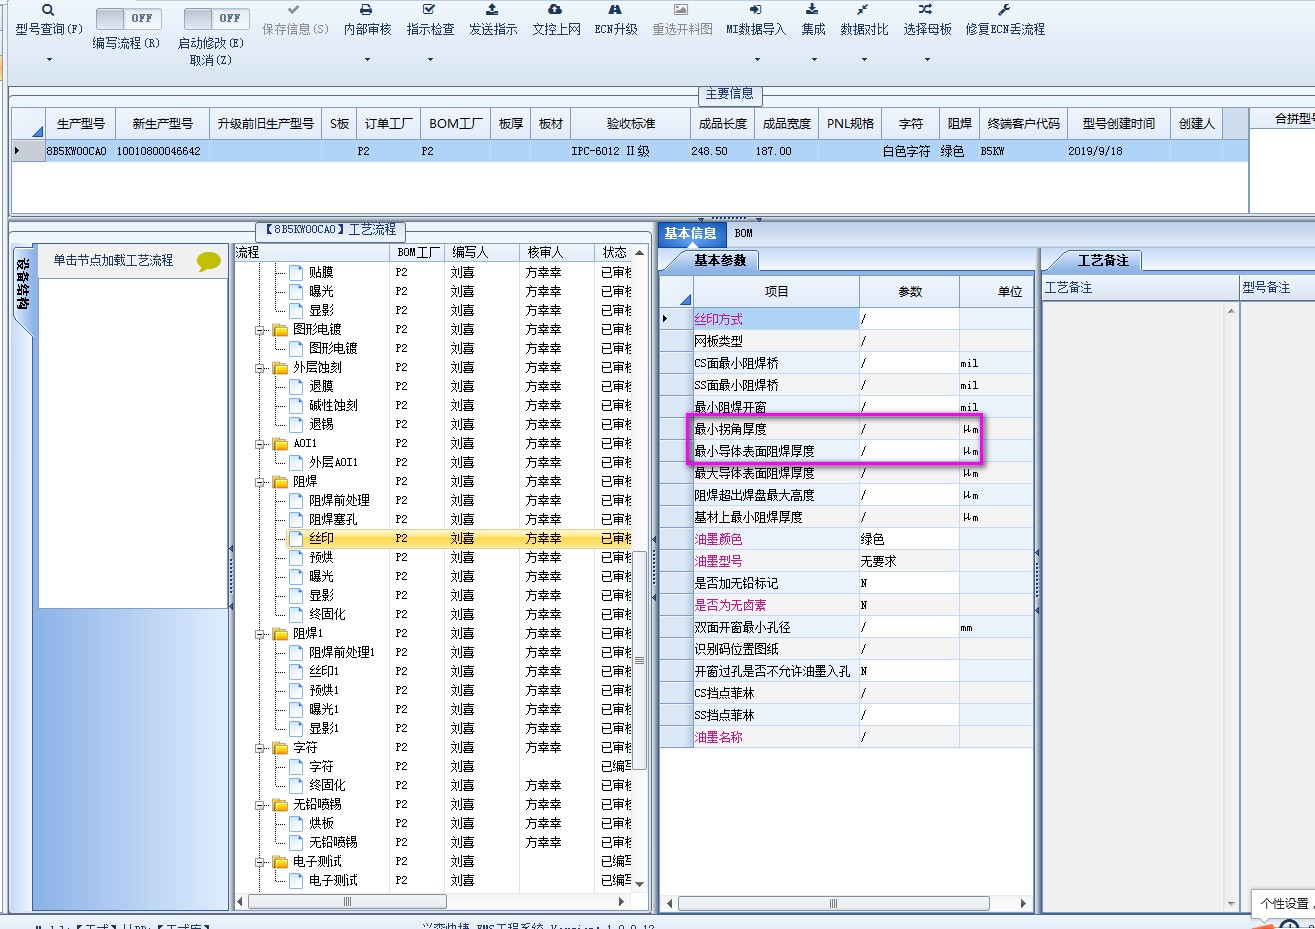Open dropdown arrow under 内部审核
1315x929 pixels.
tap(367, 60)
